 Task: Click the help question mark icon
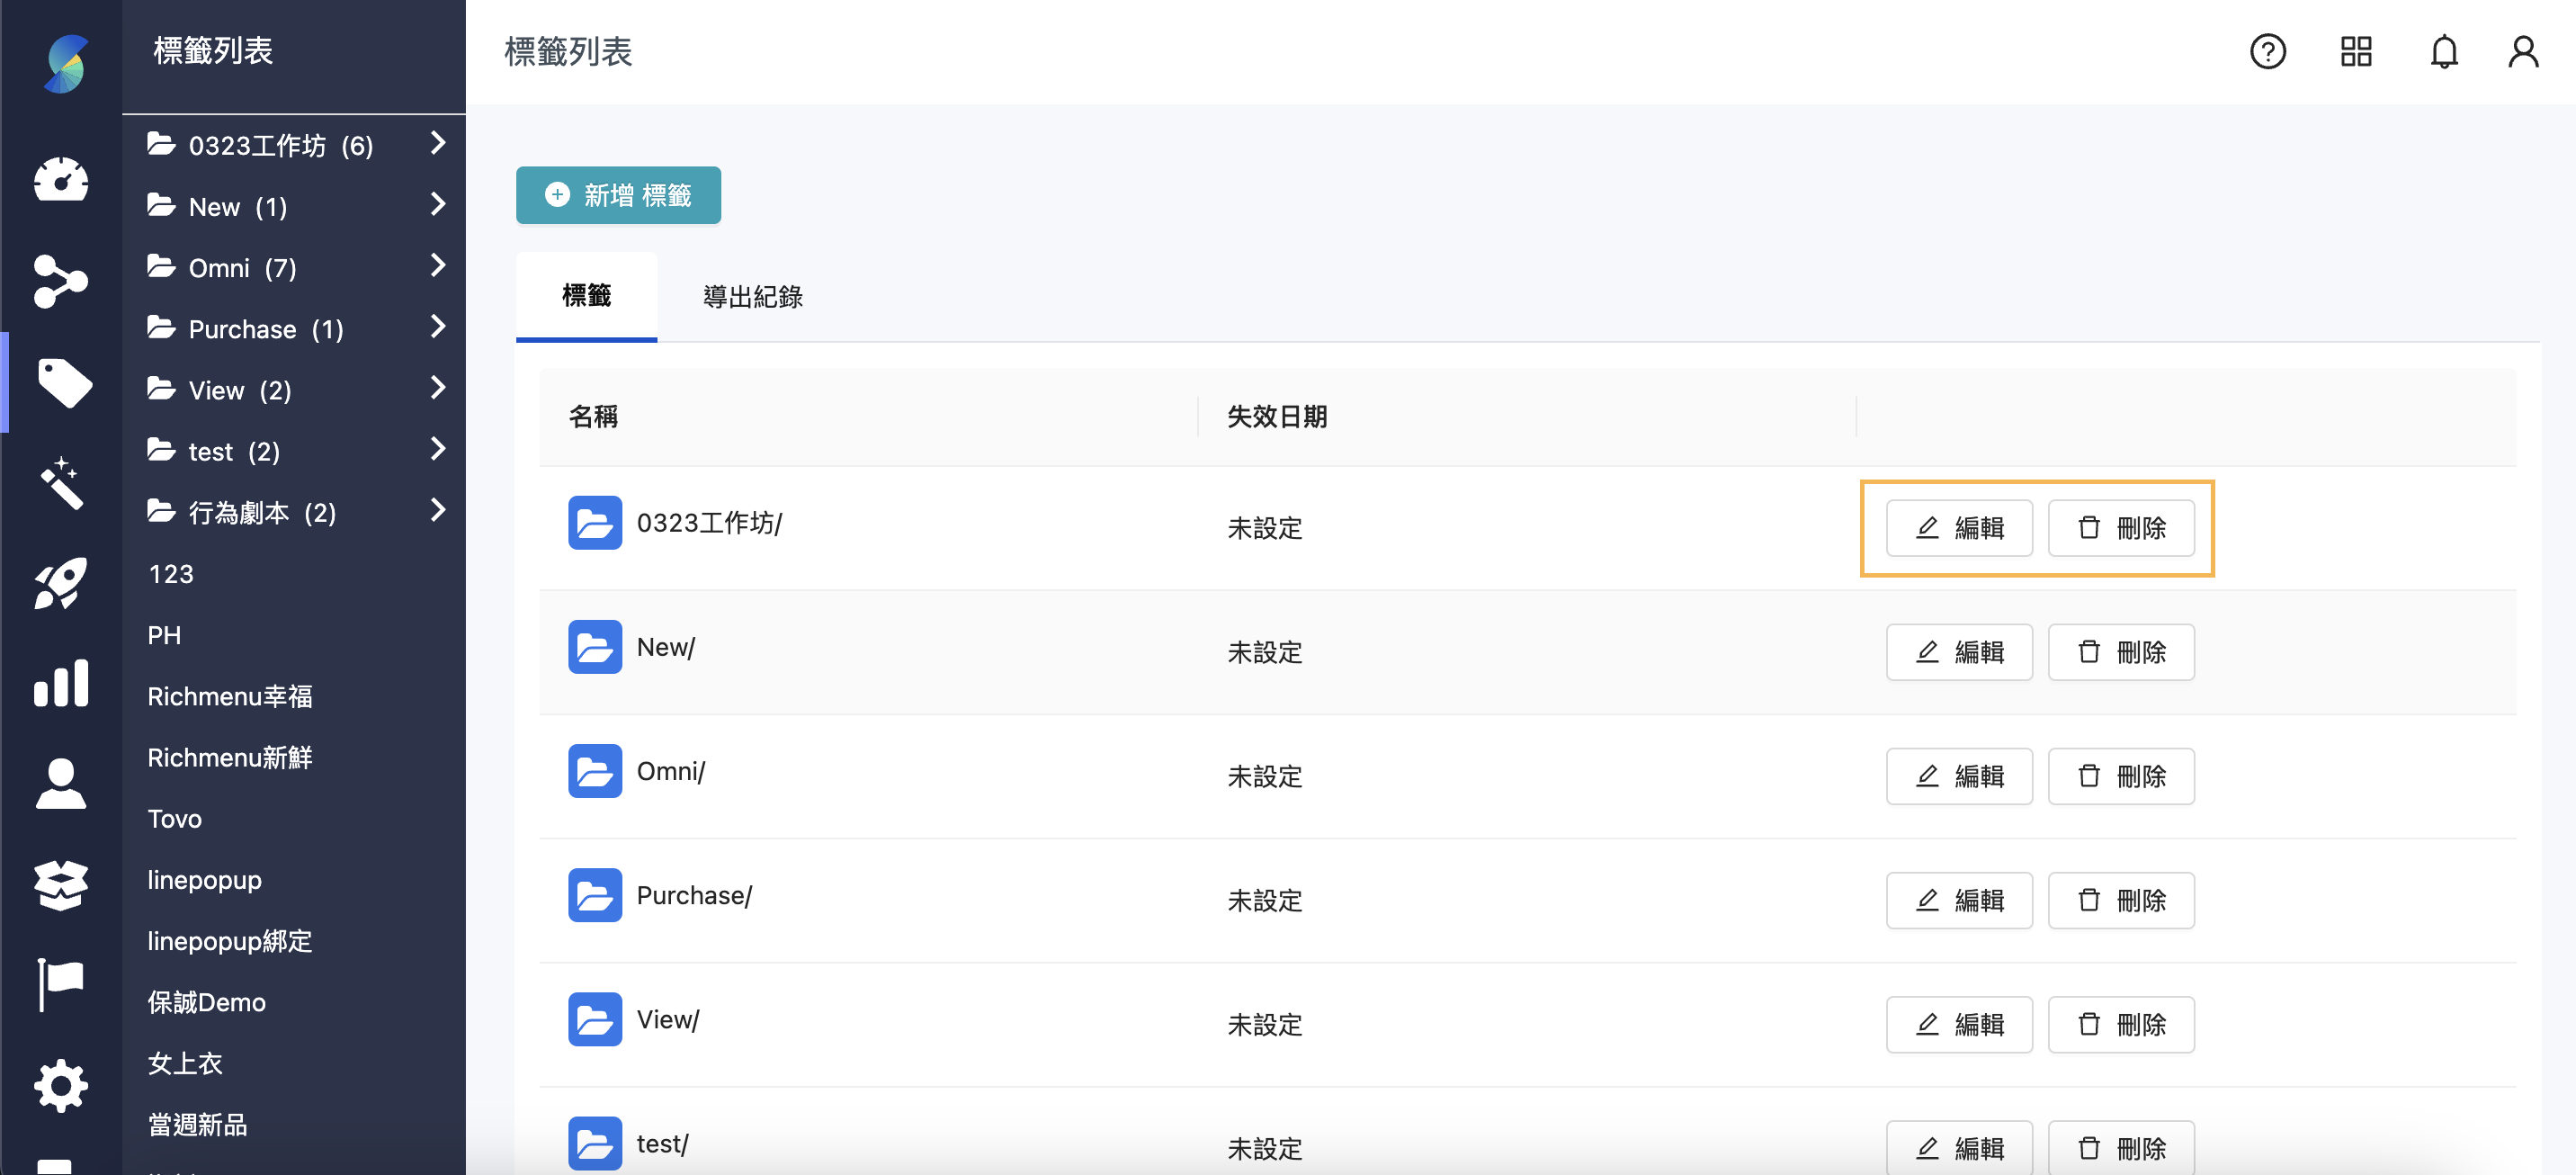tap(2268, 52)
